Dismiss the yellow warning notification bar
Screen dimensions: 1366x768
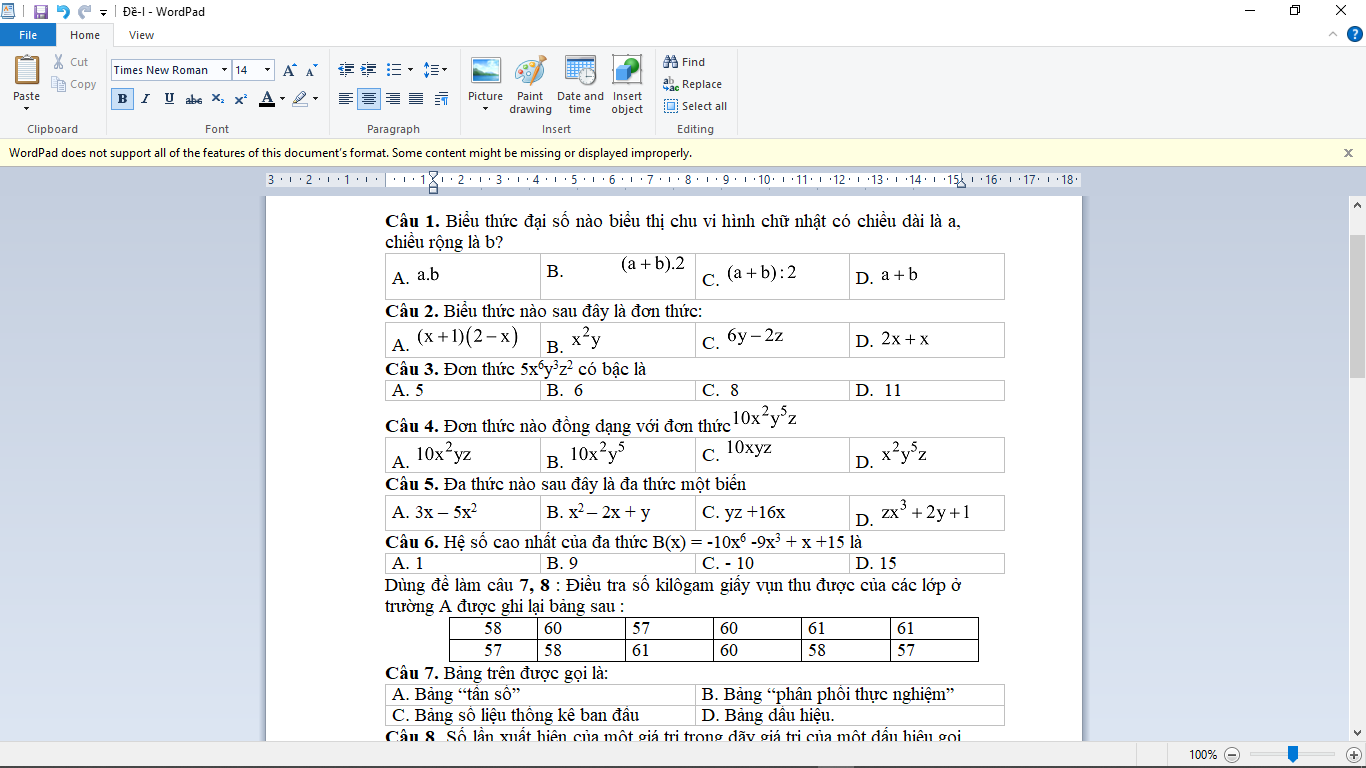[x=1348, y=153]
